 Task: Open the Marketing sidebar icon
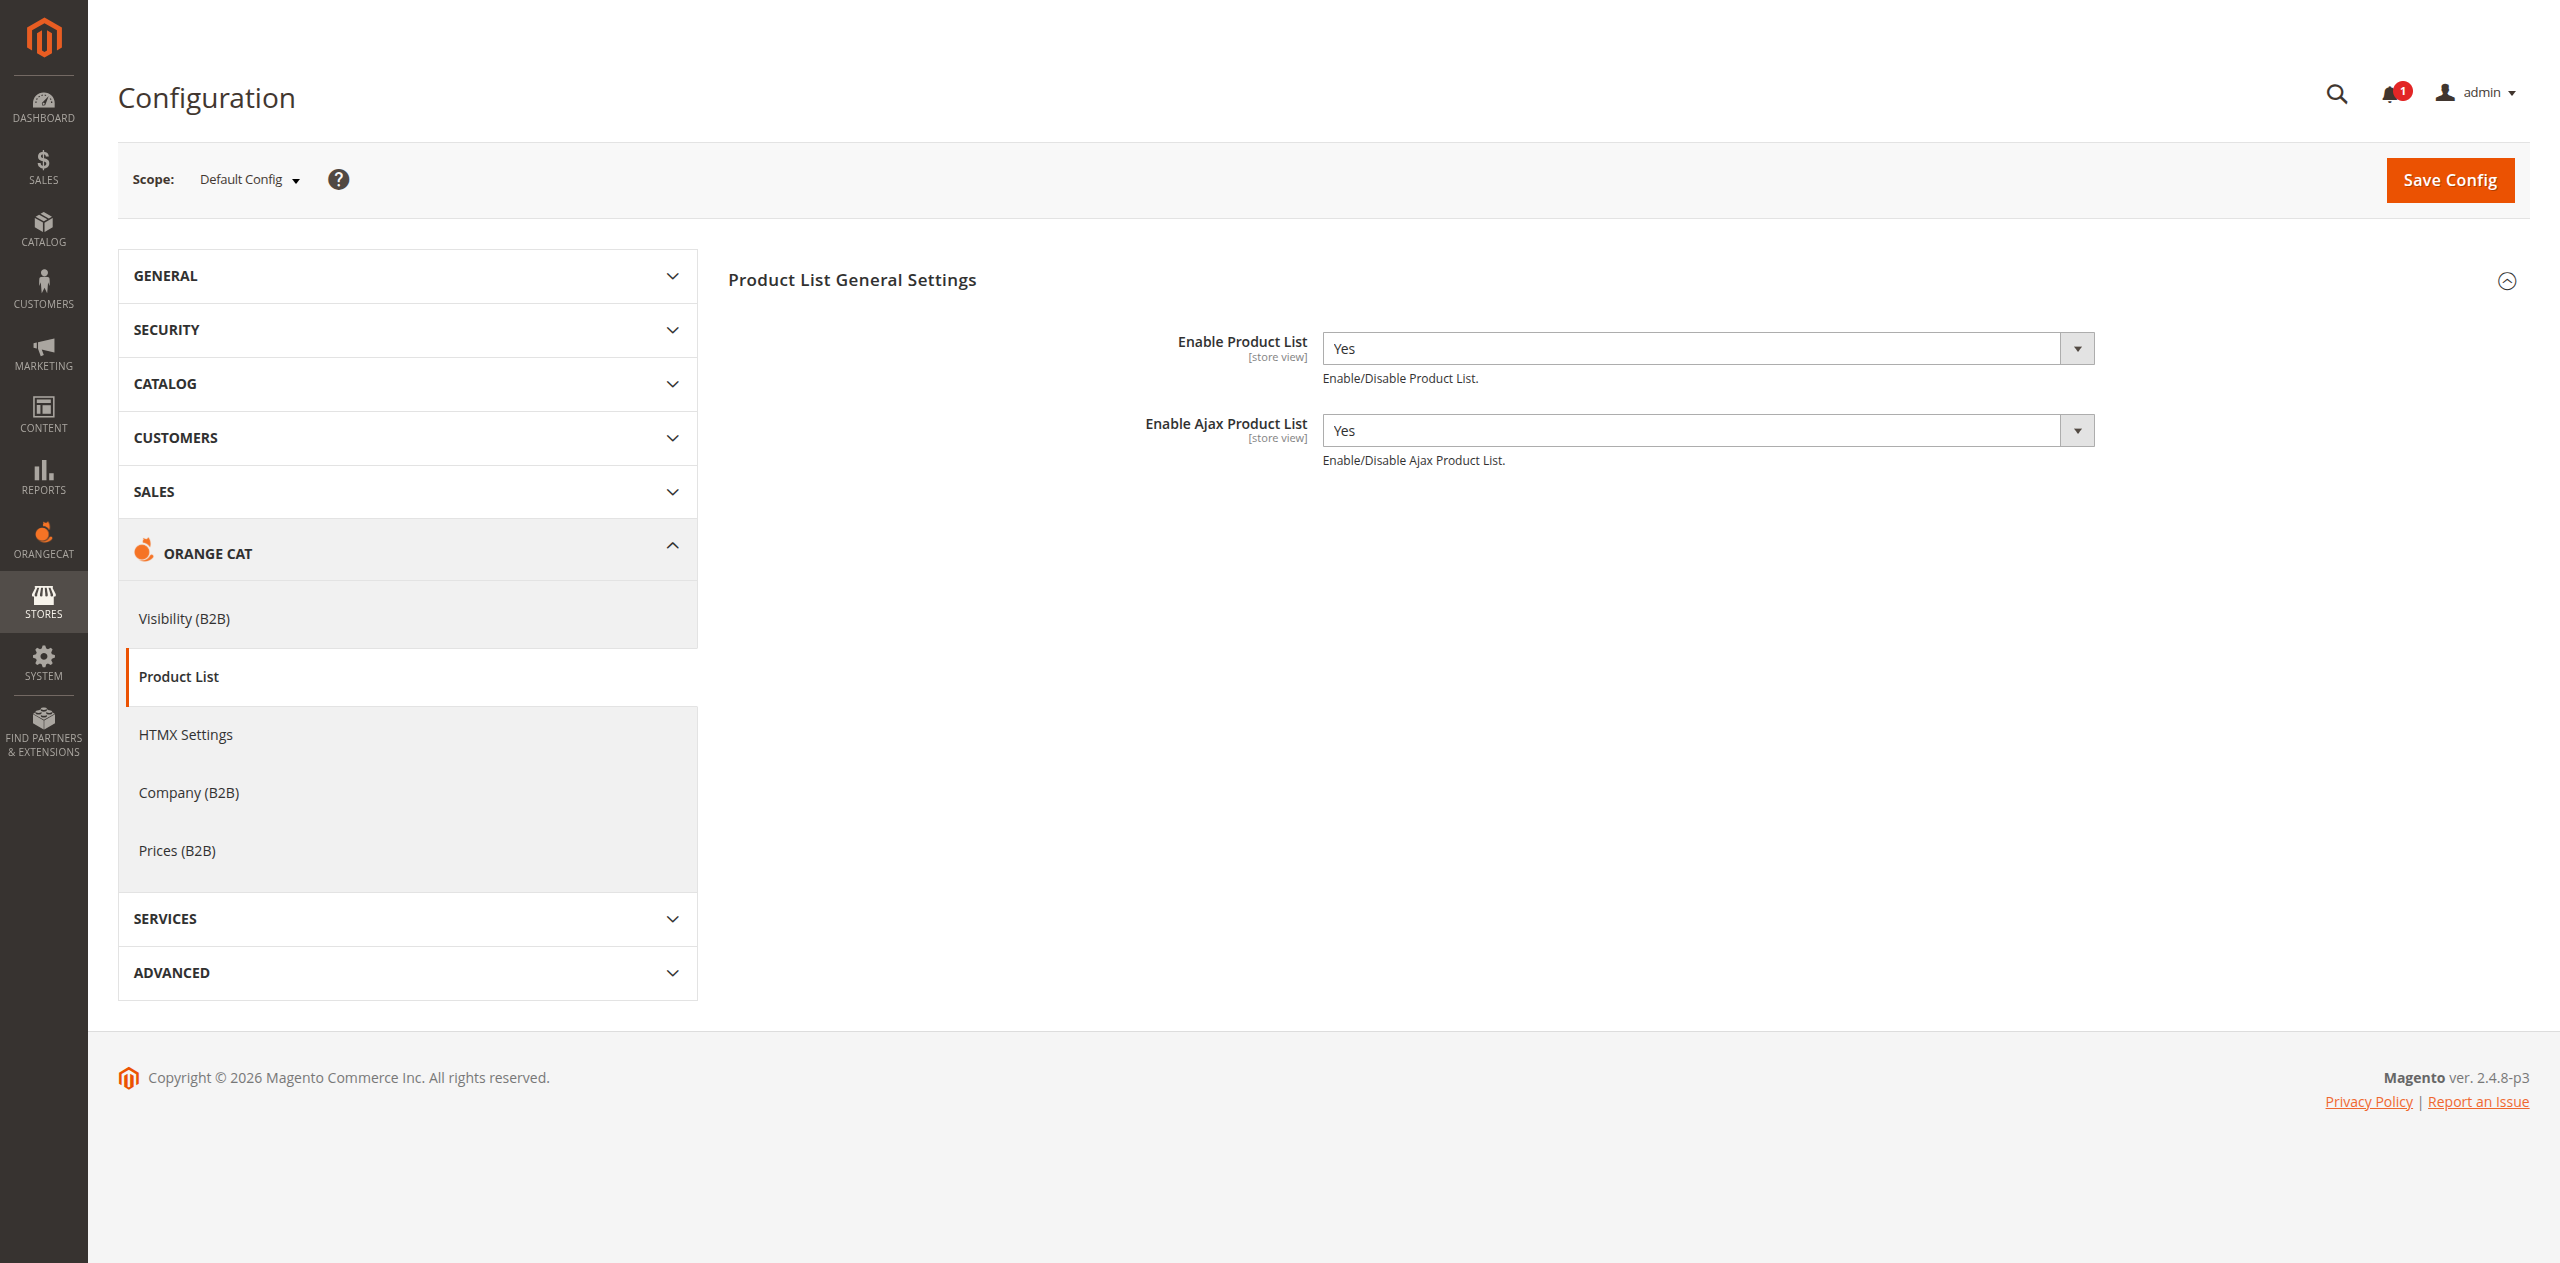tap(43, 354)
